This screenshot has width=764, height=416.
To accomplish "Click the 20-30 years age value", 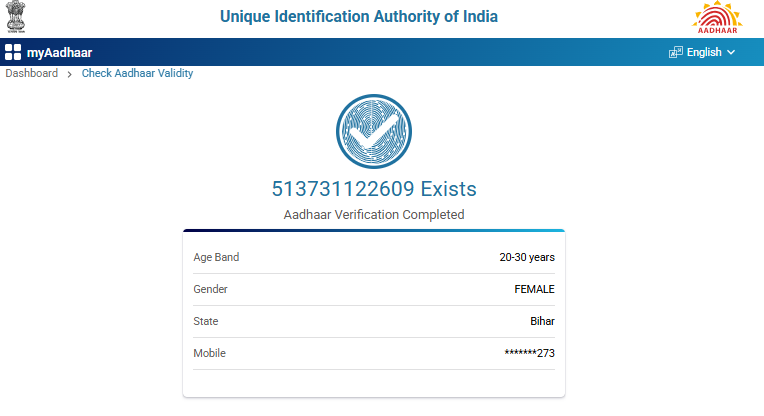I will pos(527,257).
